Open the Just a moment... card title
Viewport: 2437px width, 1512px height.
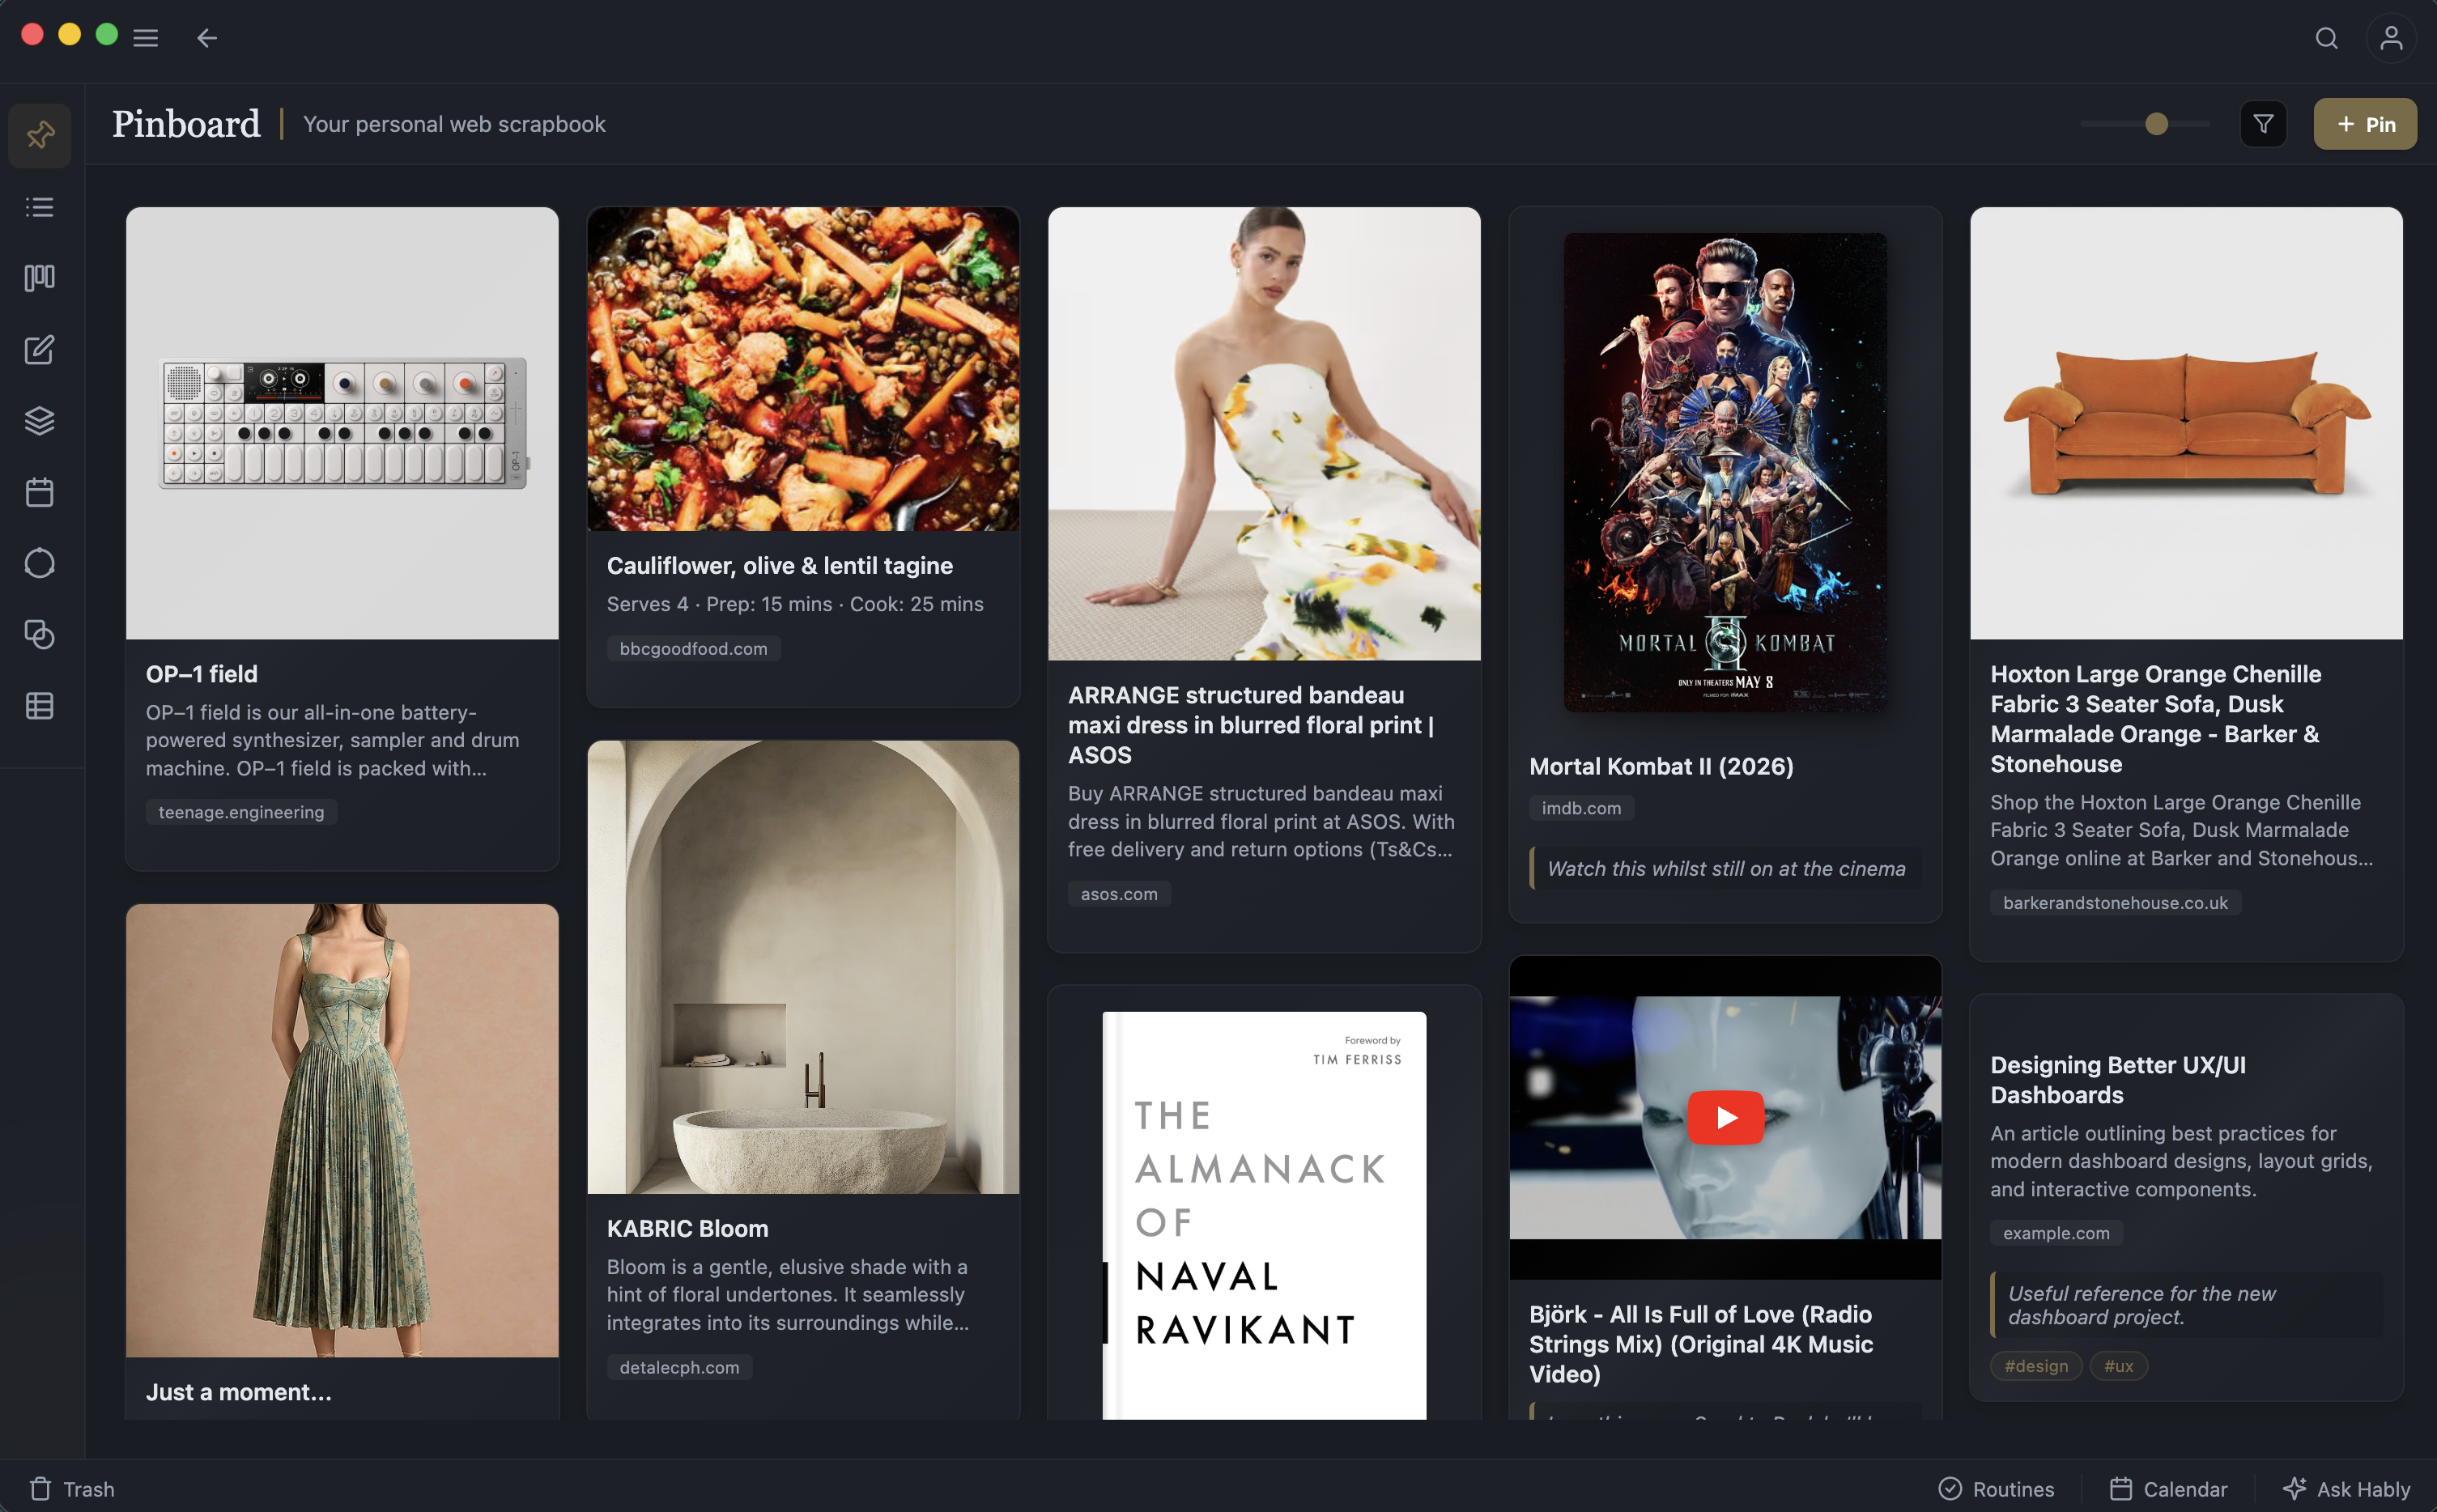239,1392
